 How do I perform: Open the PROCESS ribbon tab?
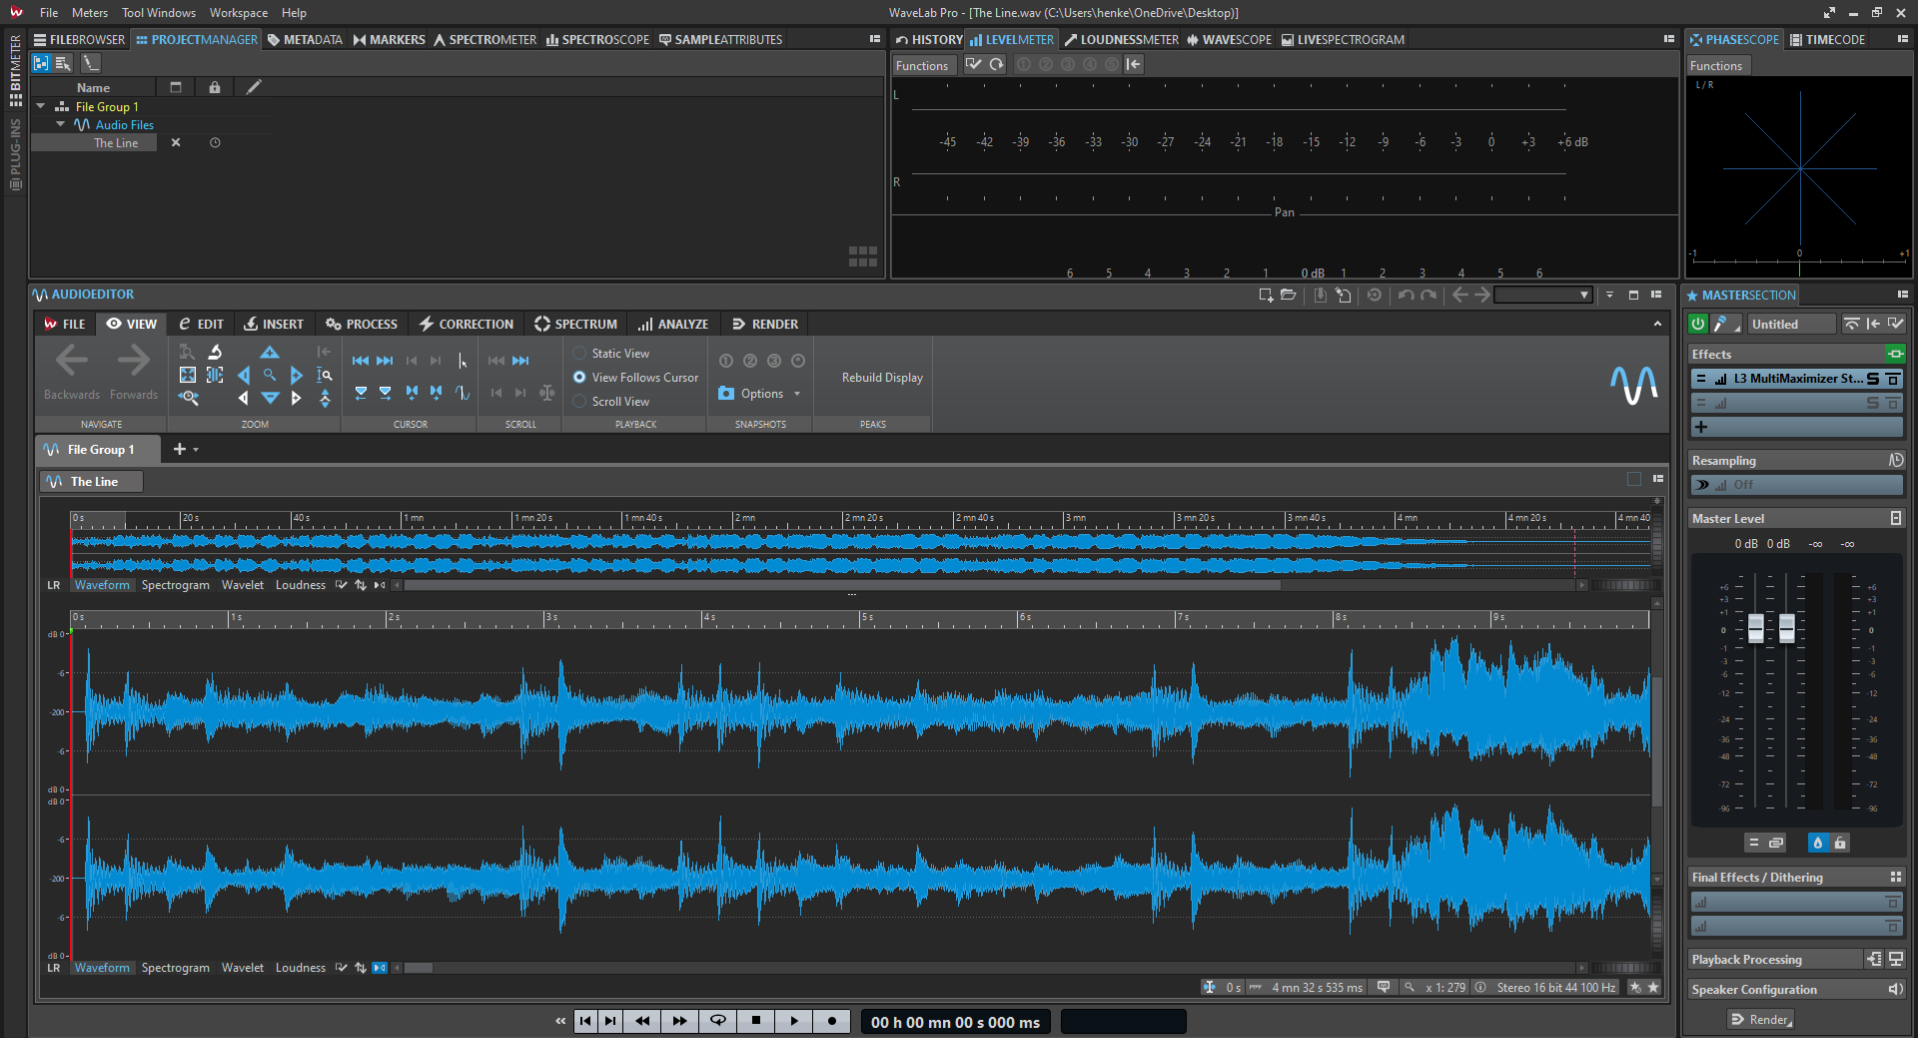click(x=361, y=324)
